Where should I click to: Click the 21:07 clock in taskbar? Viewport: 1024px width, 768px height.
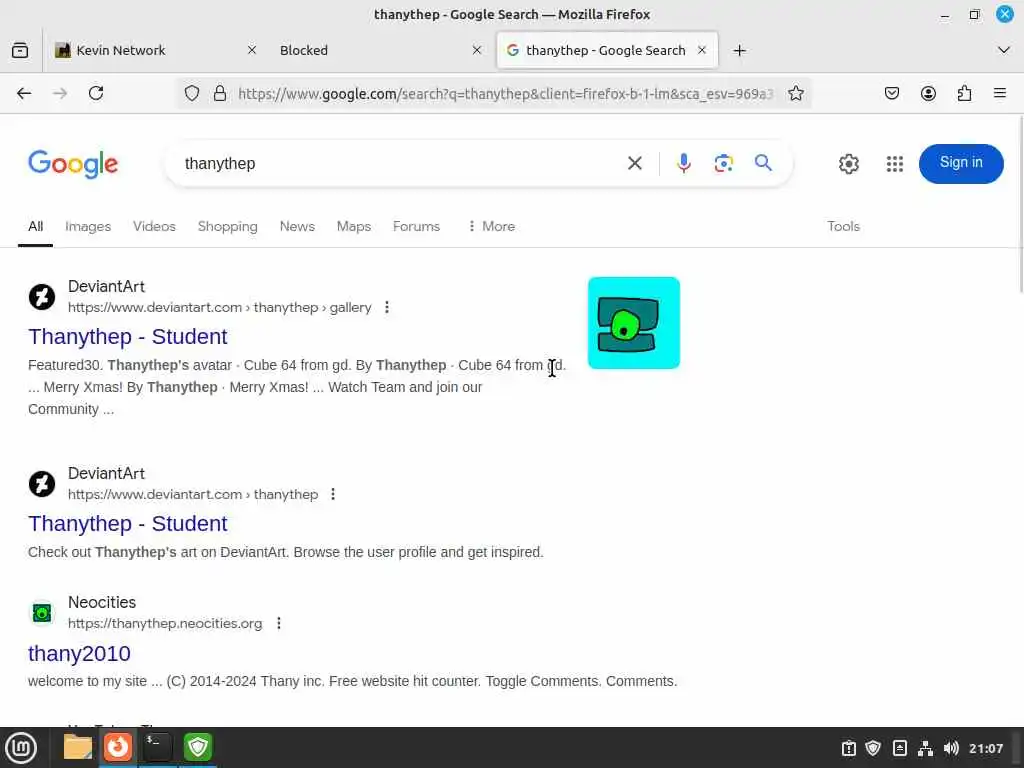985,748
